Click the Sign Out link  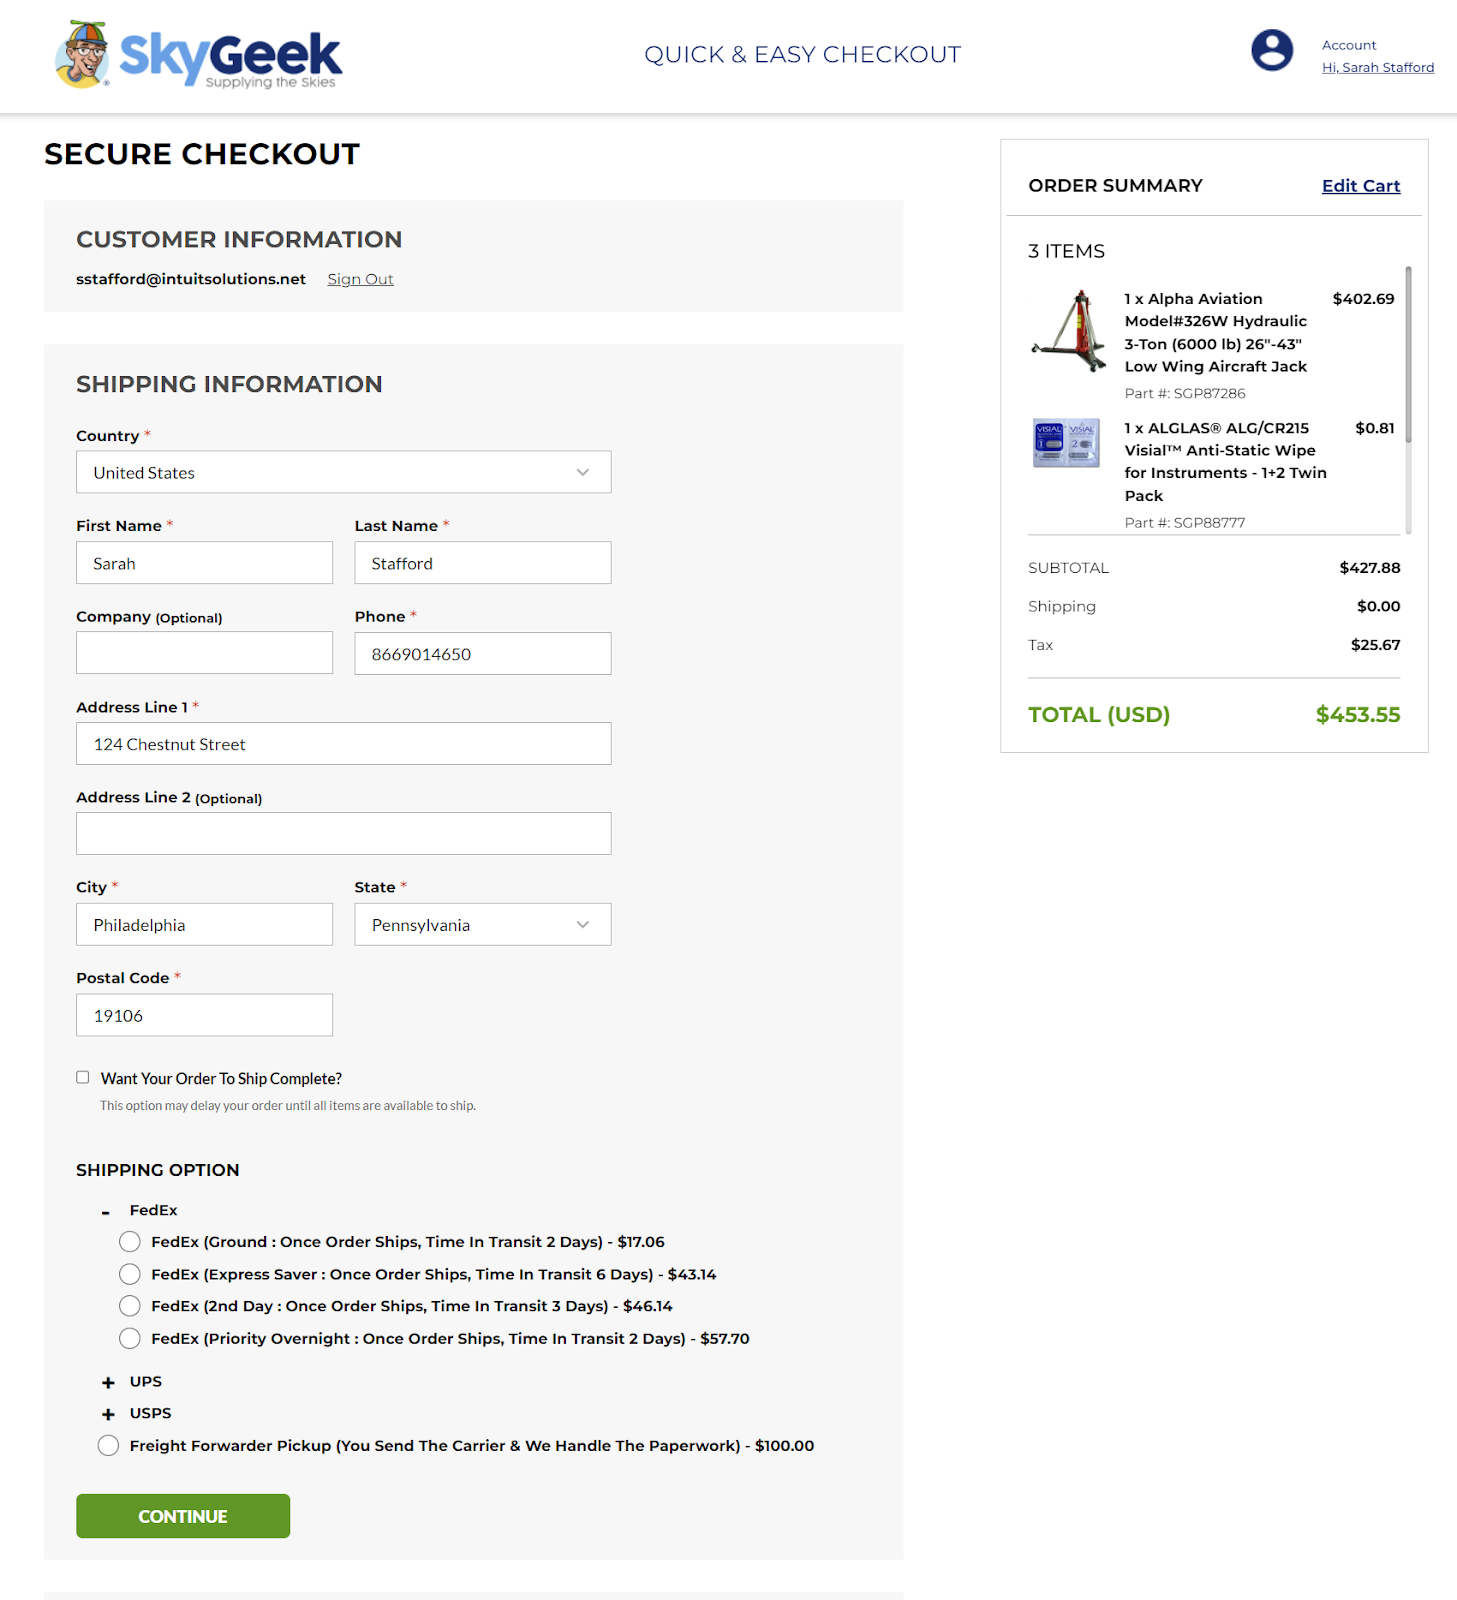[360, 279]
